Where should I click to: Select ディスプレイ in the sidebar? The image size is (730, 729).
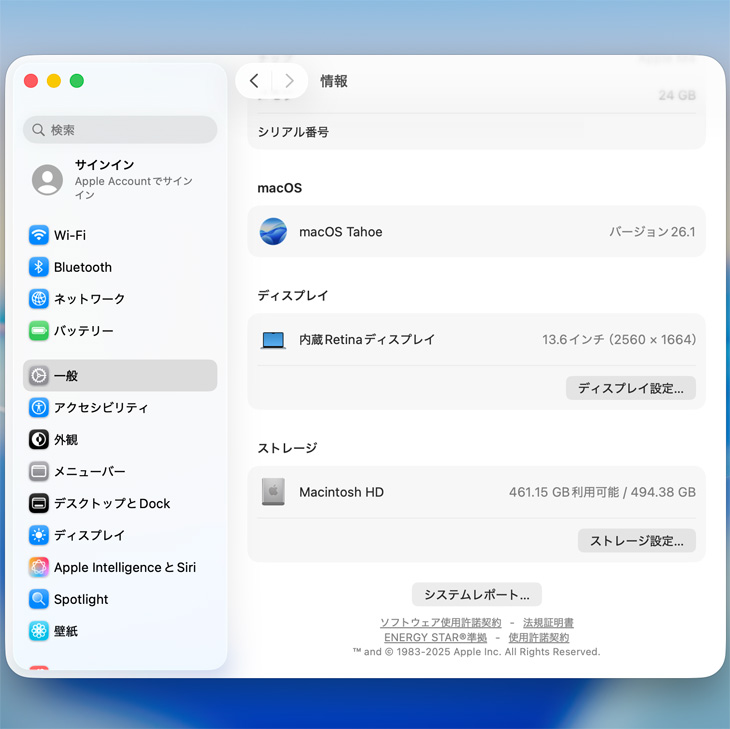click(x=89, y=536)
